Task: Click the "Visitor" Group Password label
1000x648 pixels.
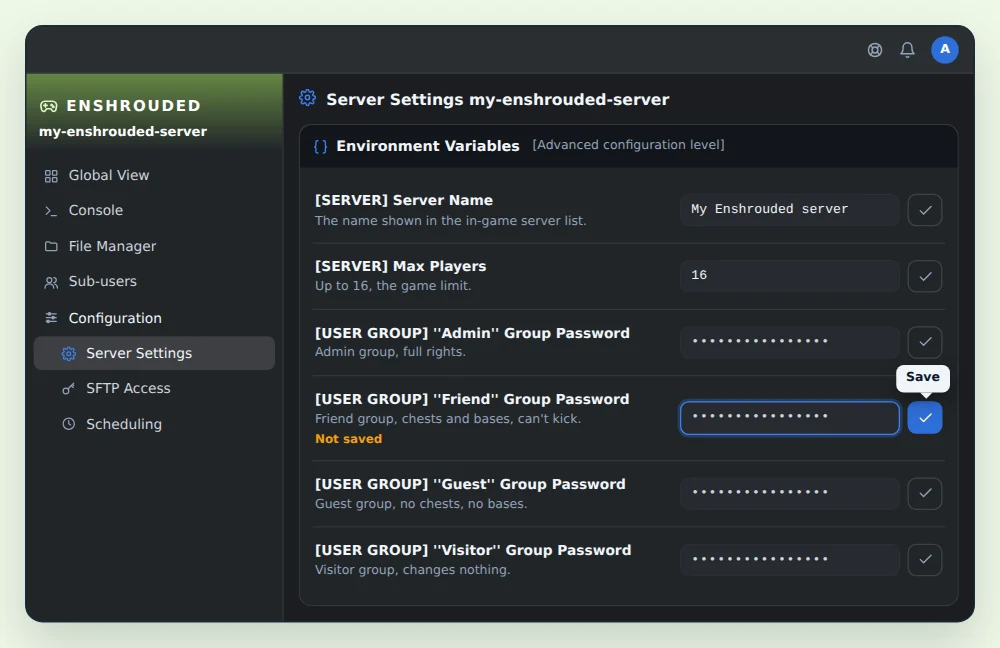Action: tap(473, 550)
